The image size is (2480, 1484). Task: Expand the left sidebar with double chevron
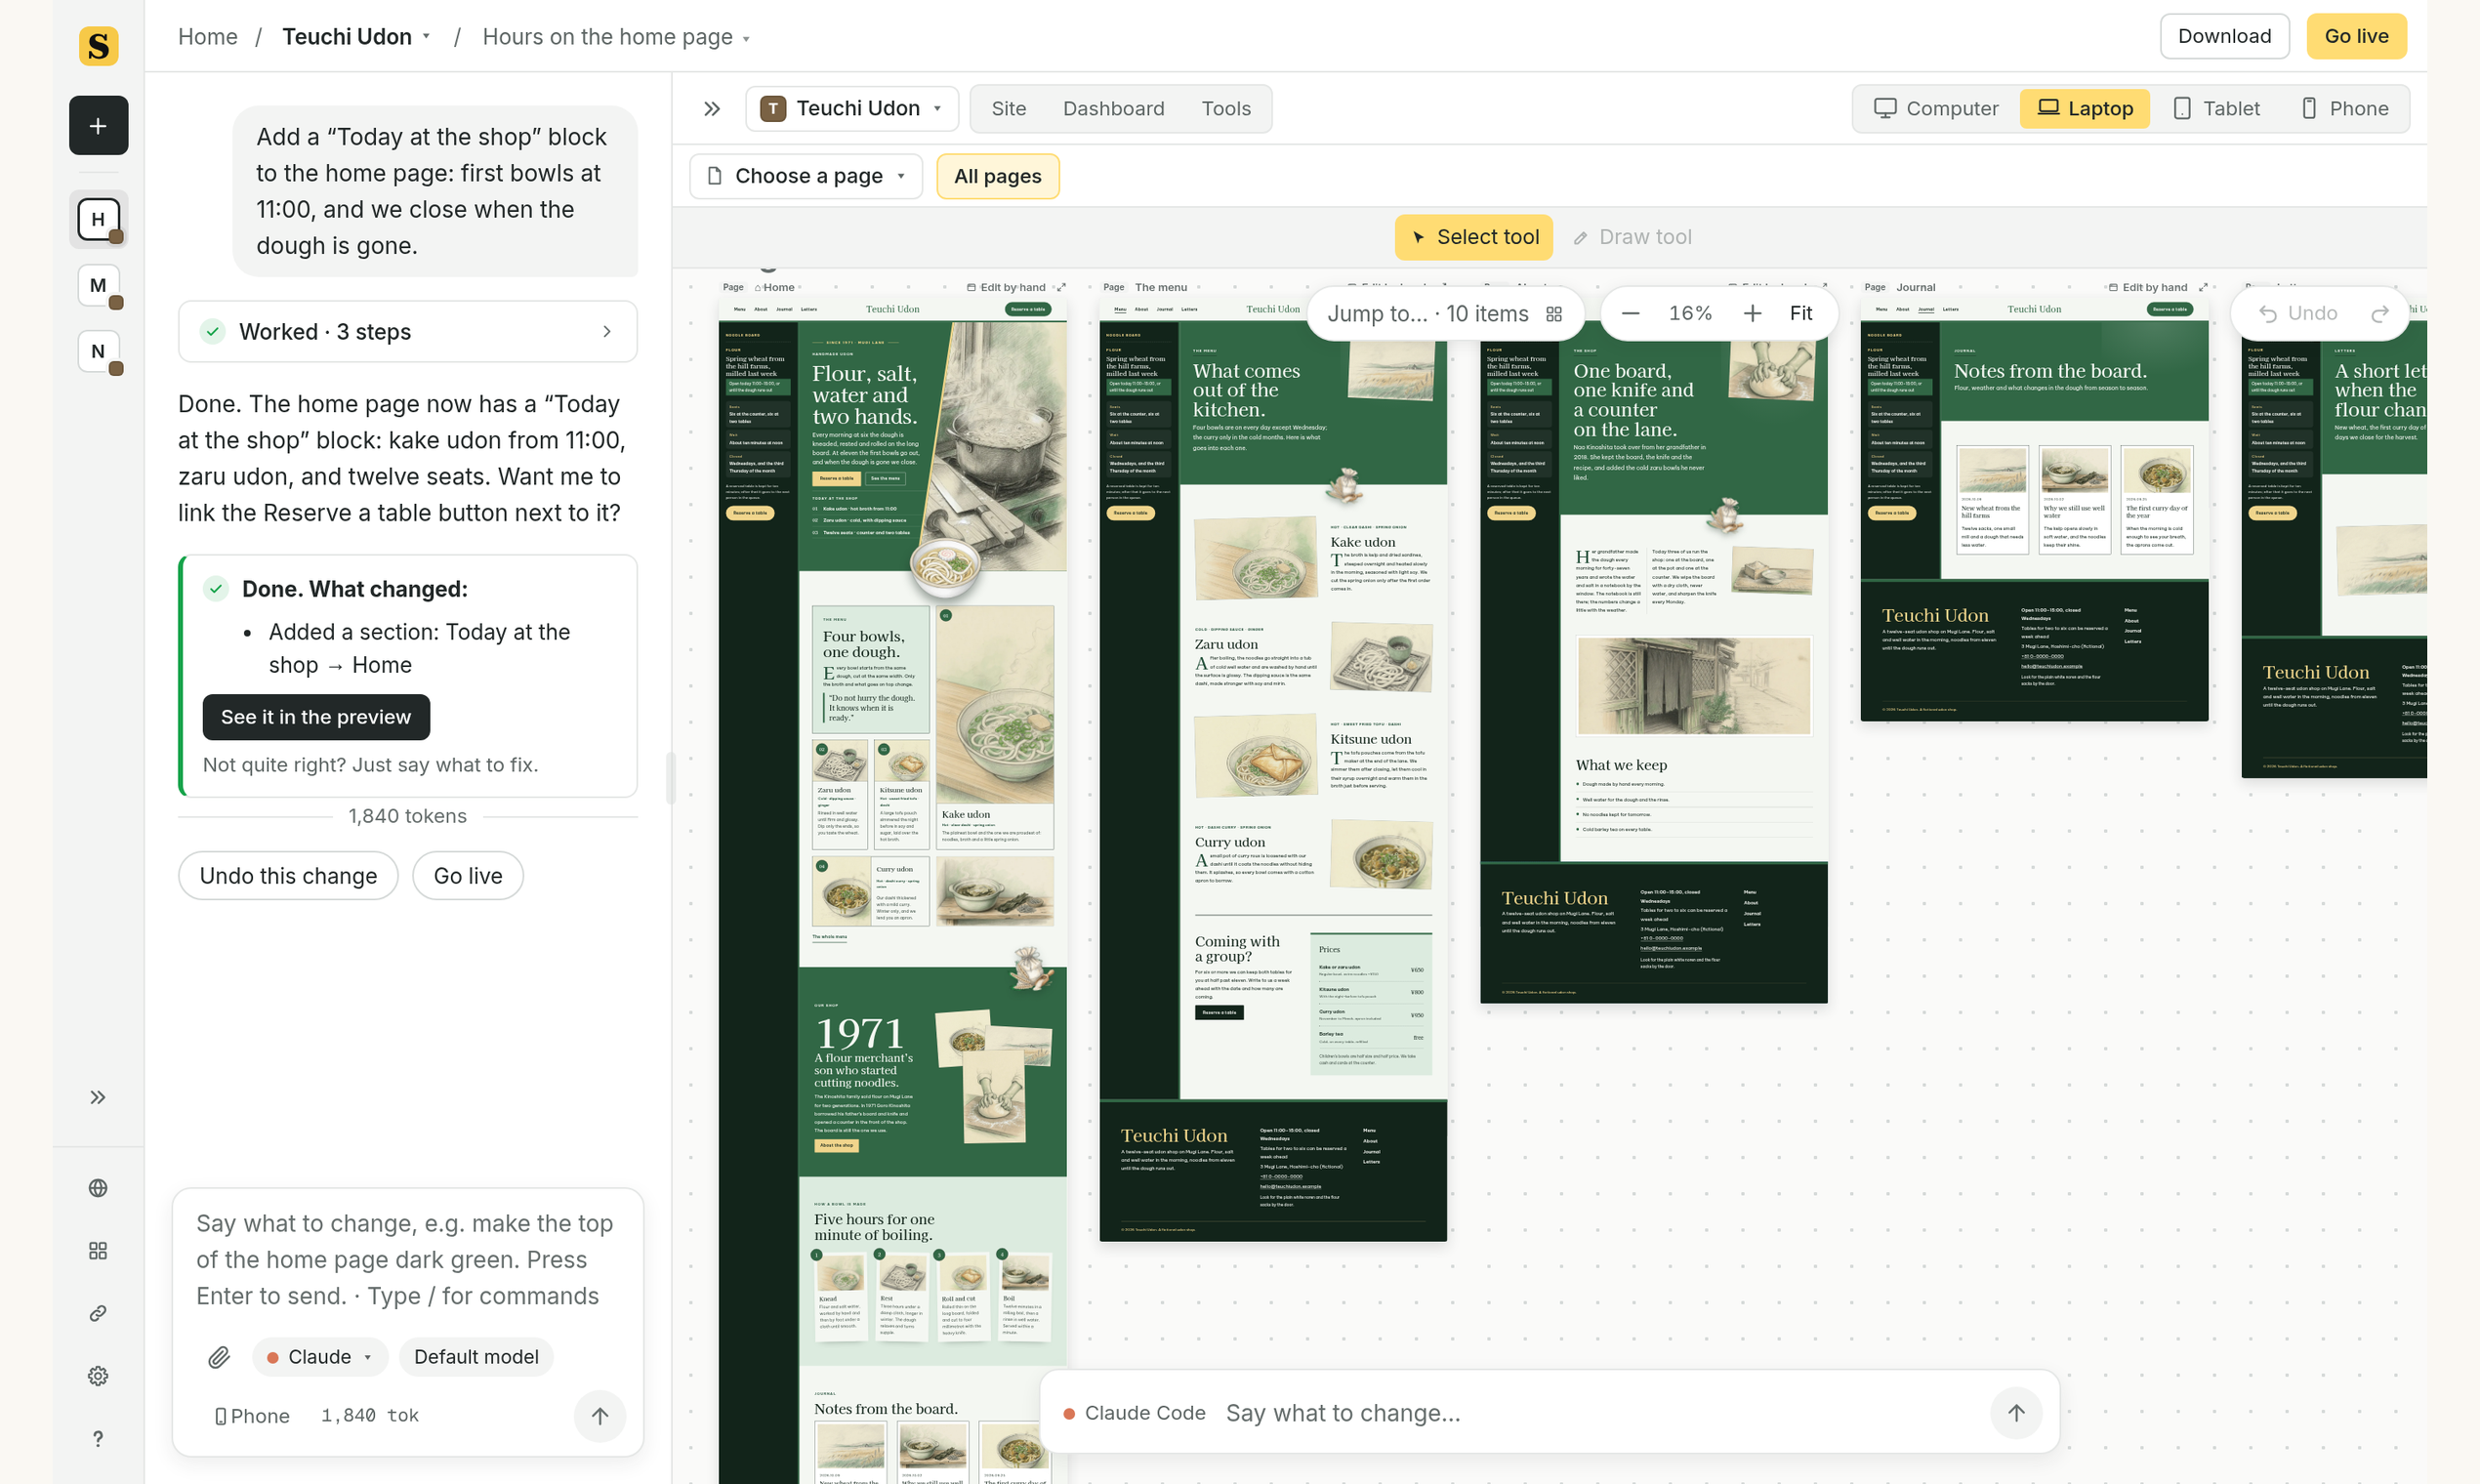click(98, 1097)
